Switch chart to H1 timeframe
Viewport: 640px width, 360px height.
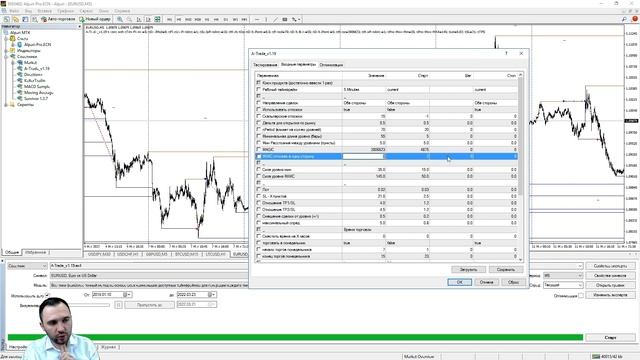(207, 19)
